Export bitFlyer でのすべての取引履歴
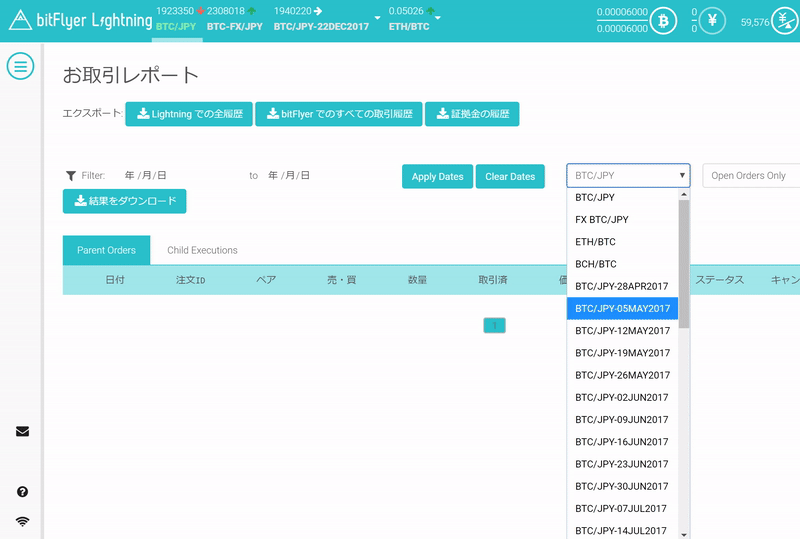Viewport: 800px width, 539px height. tap(339, 114)
